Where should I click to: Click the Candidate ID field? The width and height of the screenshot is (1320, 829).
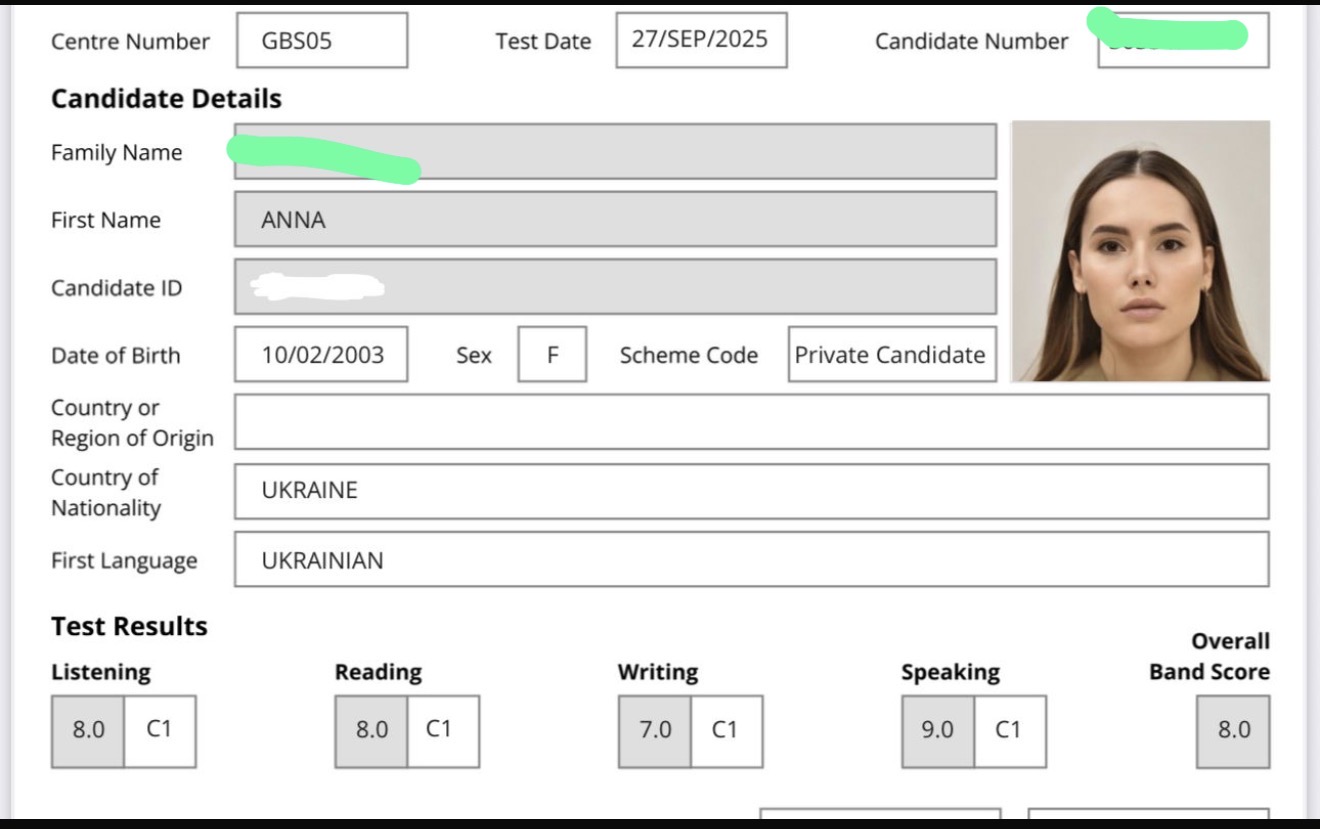pyautogui.click(x=615, y=288)
